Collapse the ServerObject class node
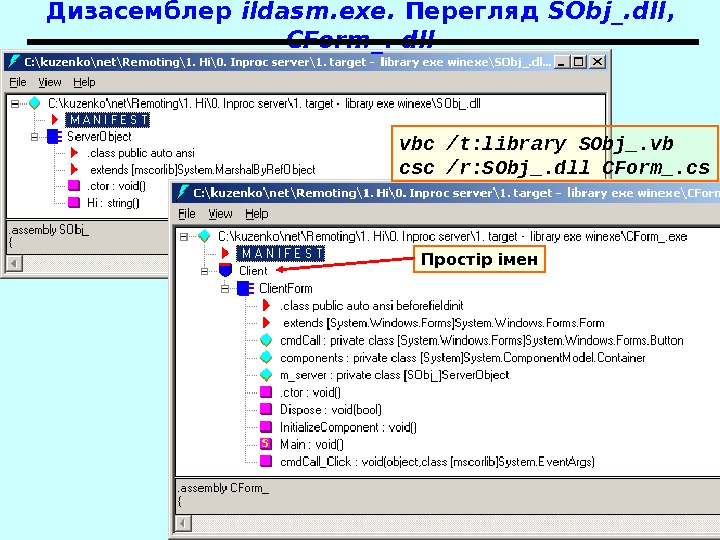 tap(34, 137)
